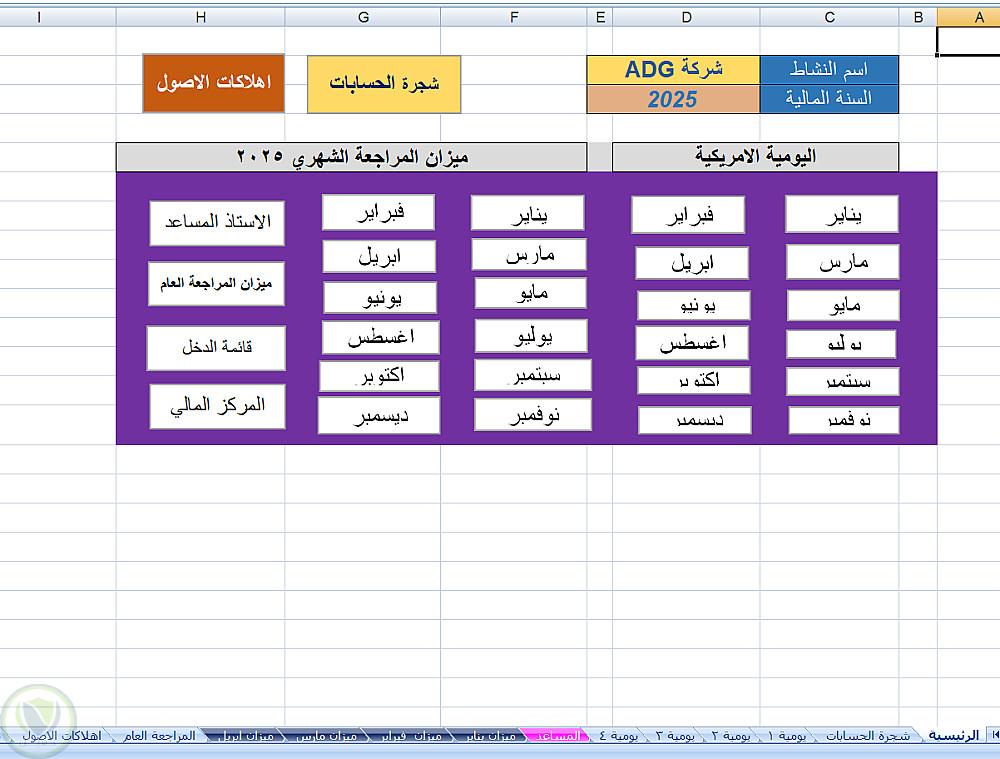Open فبراير in the اليومية الامريكية section
Viewport: 1000px width, 759px height.
pyautogui.click(x=688, y=215)
